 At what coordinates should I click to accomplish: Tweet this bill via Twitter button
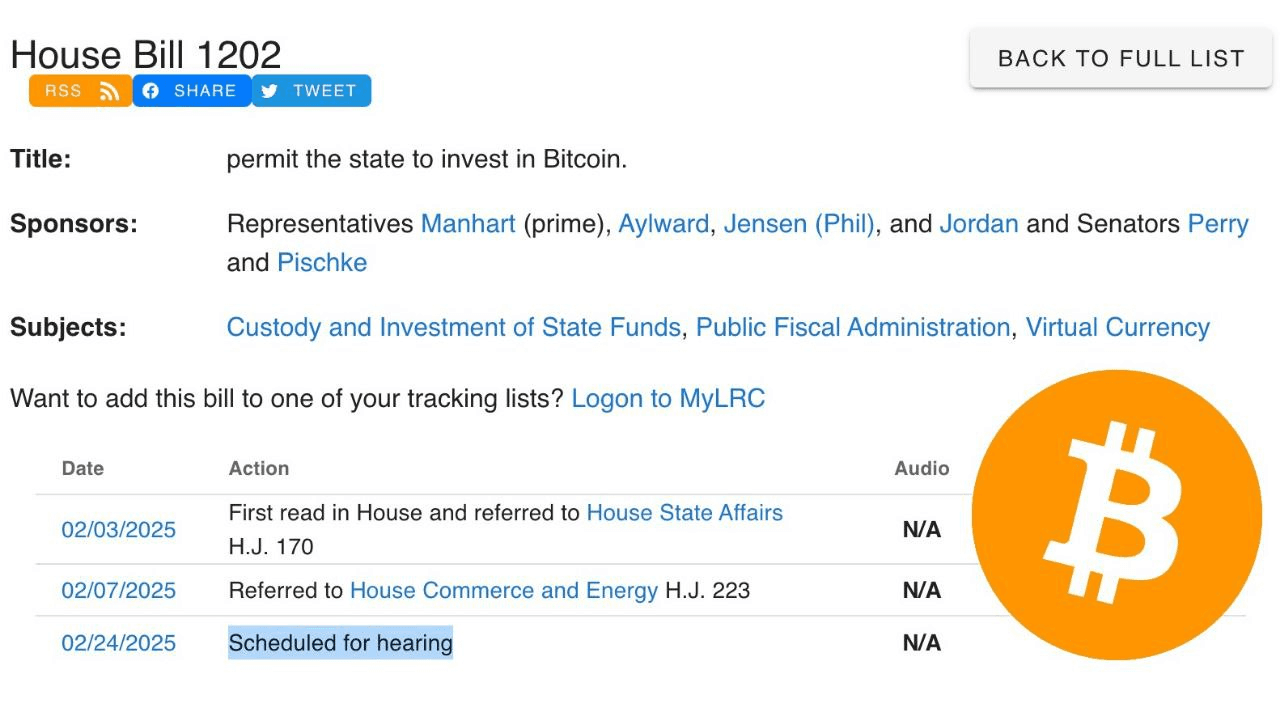pos(311,90)
